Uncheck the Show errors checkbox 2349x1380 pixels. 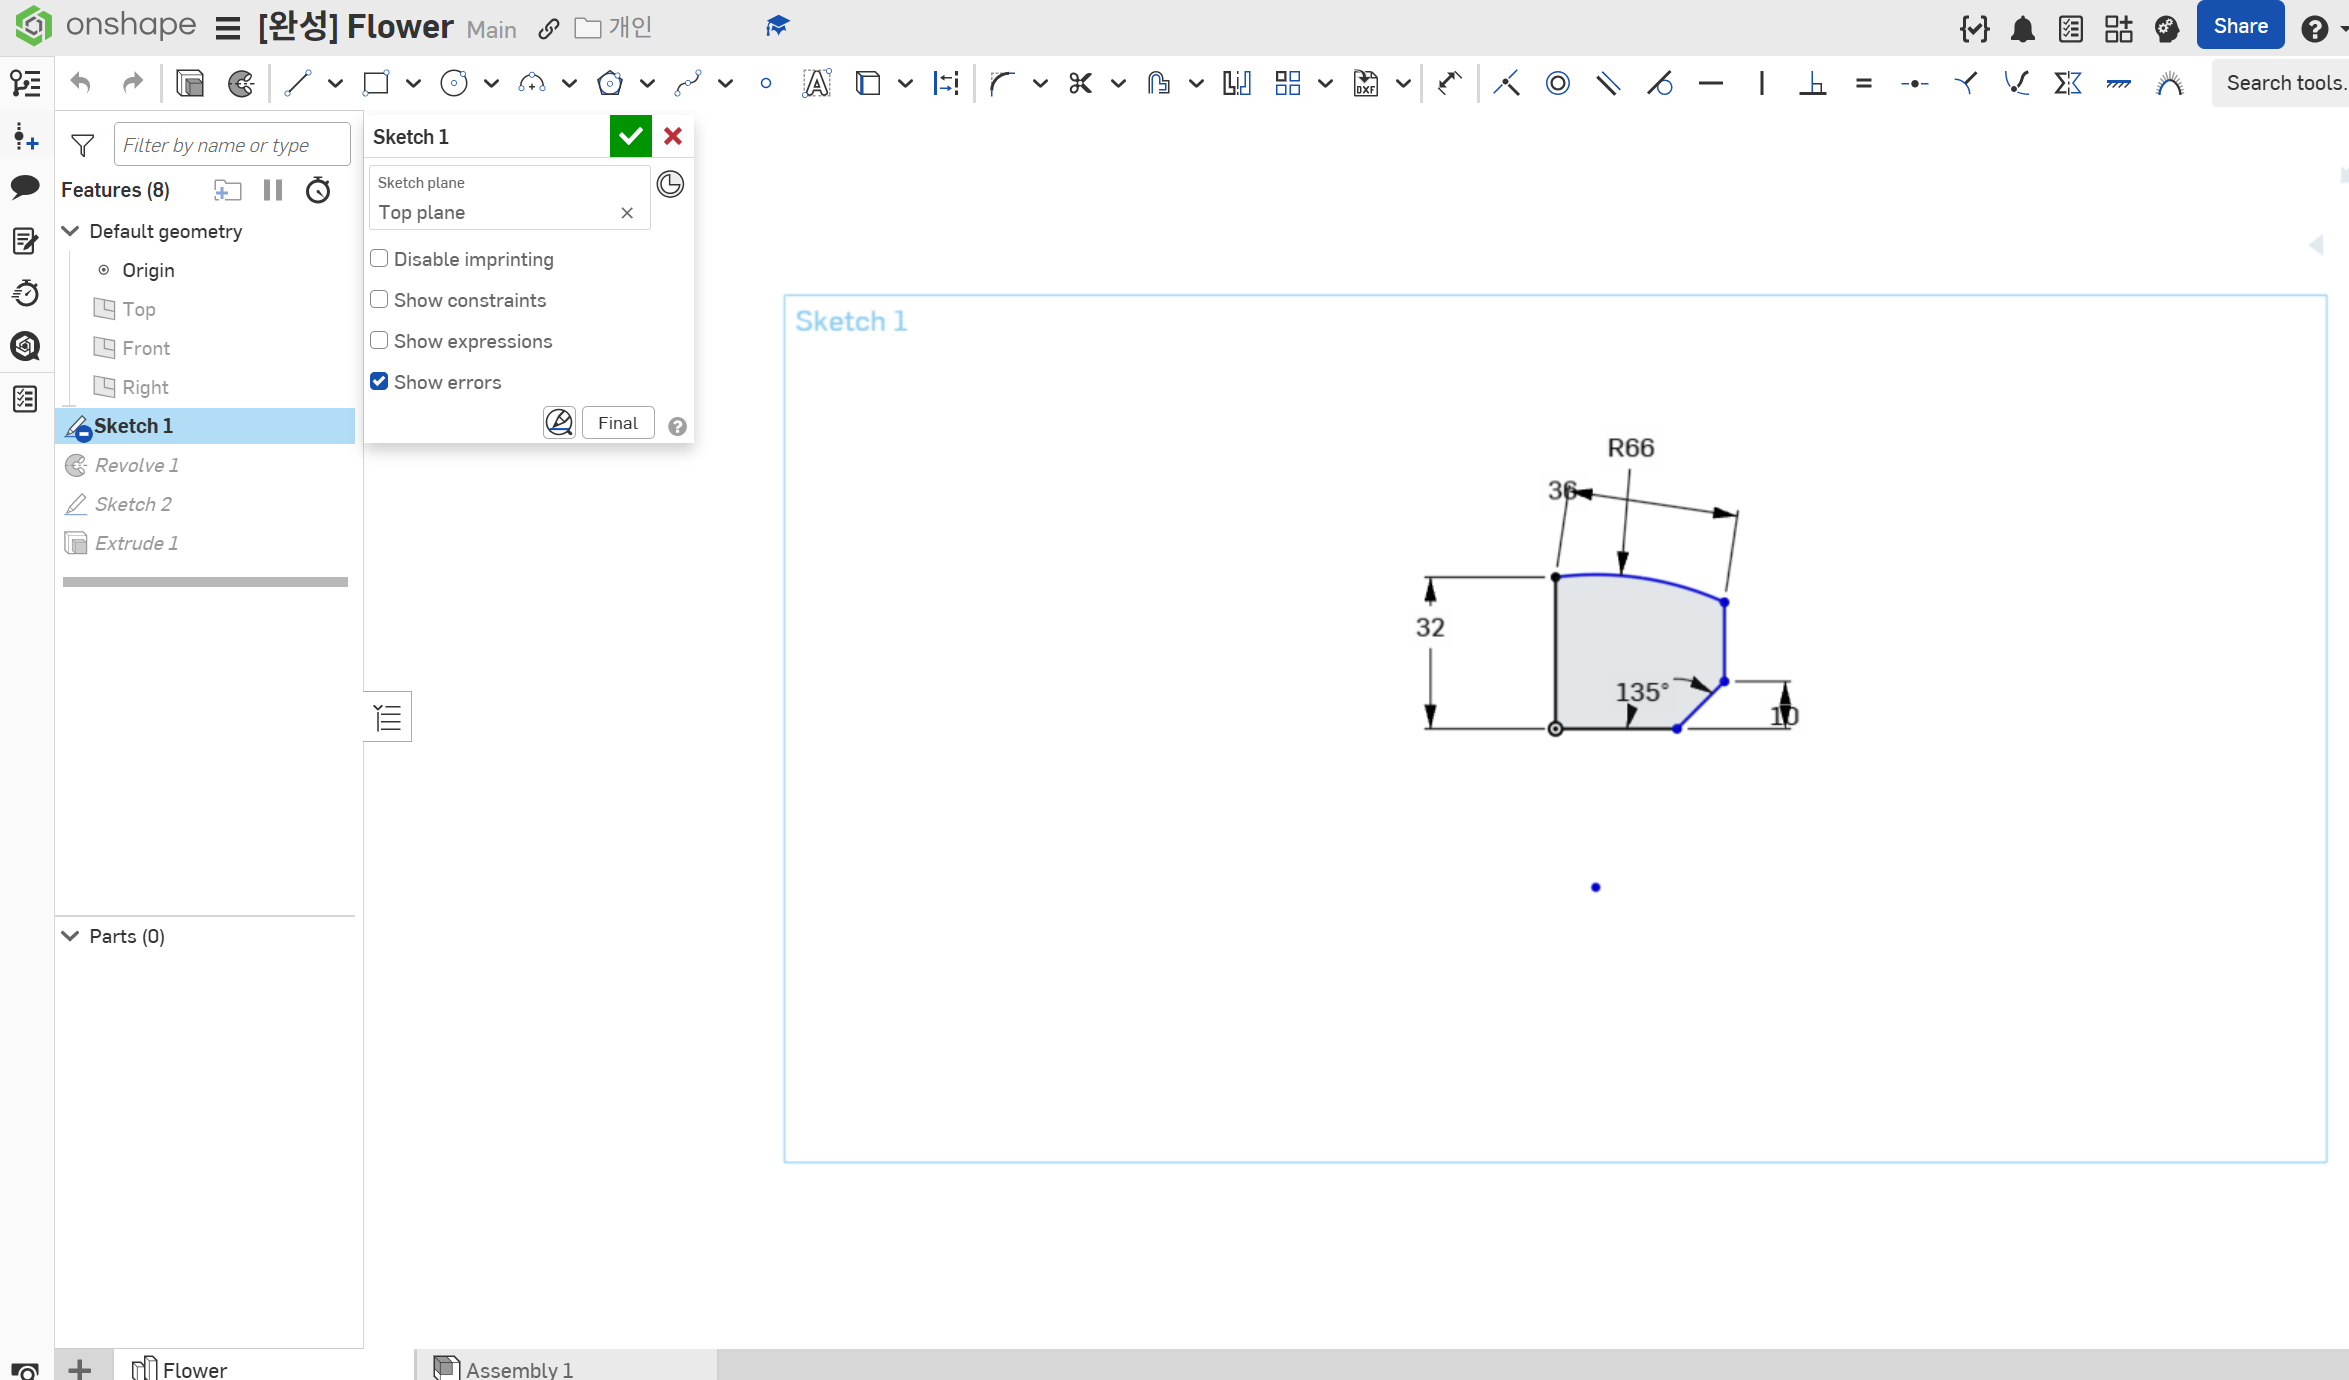pos(379,382)
